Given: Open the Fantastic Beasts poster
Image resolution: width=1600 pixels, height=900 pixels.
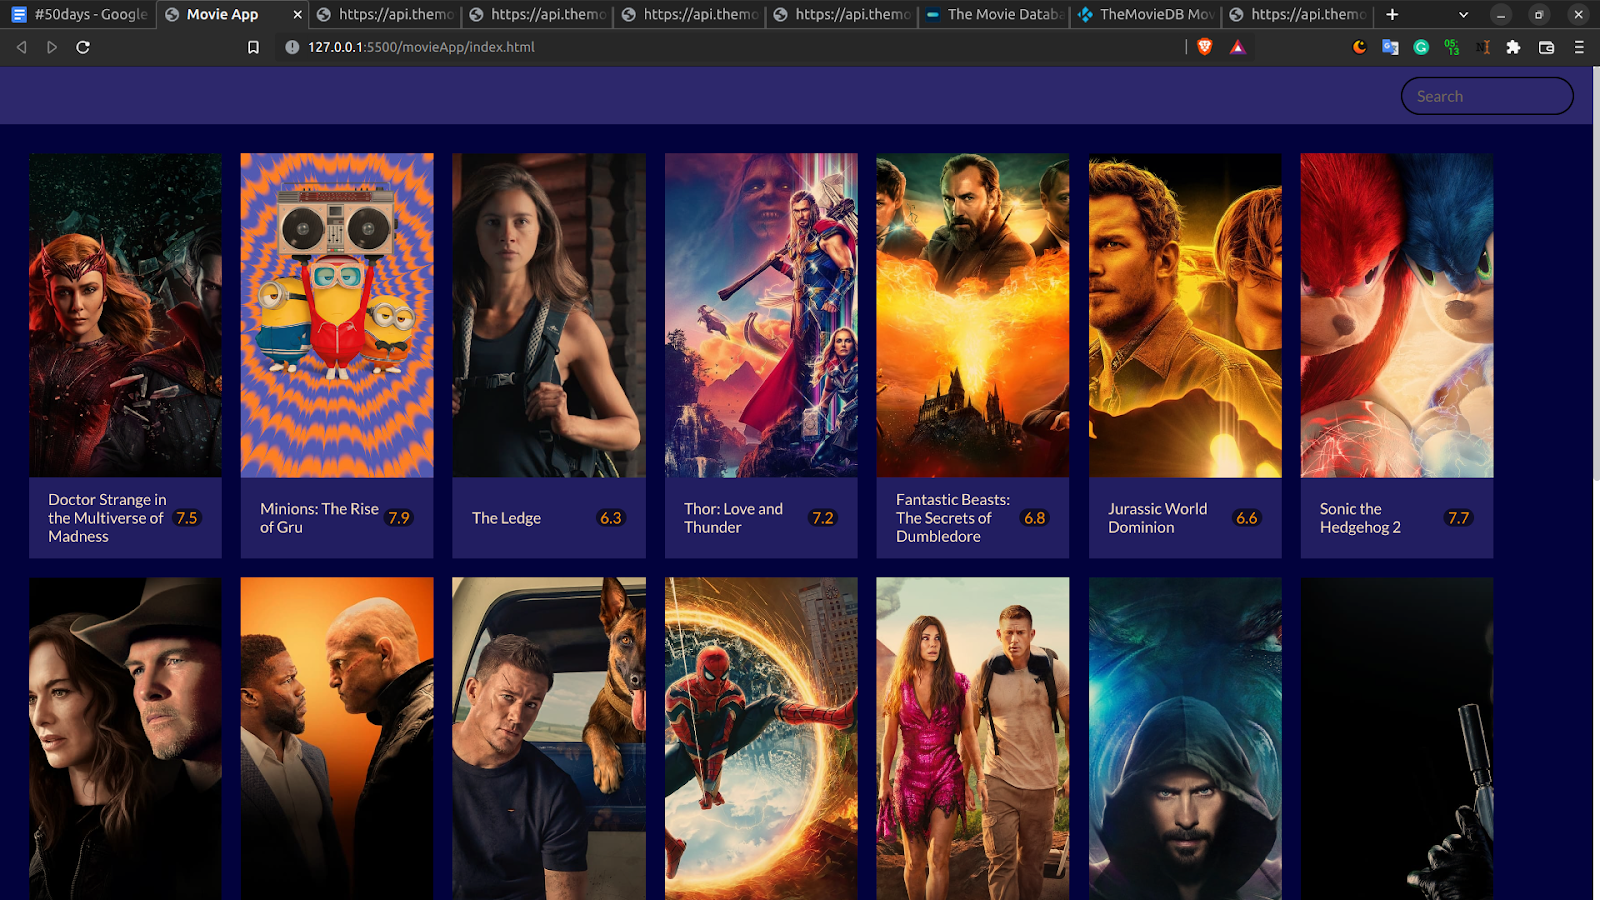Looking at the screenshot, I should point(973,315).
